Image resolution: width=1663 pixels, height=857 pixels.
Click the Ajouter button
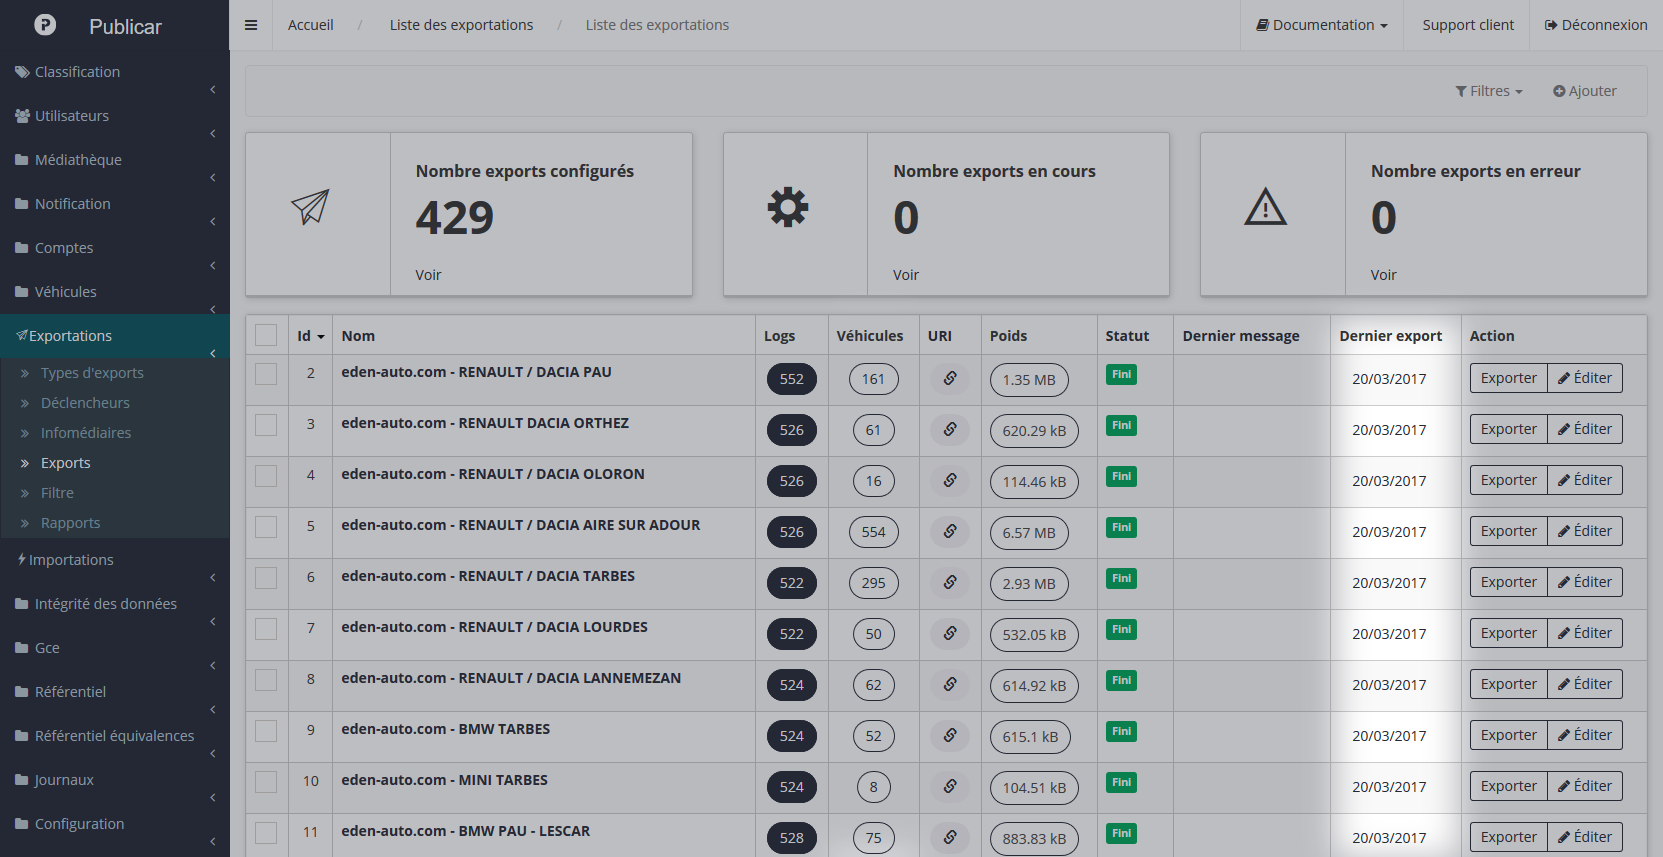coord(1584,91)
